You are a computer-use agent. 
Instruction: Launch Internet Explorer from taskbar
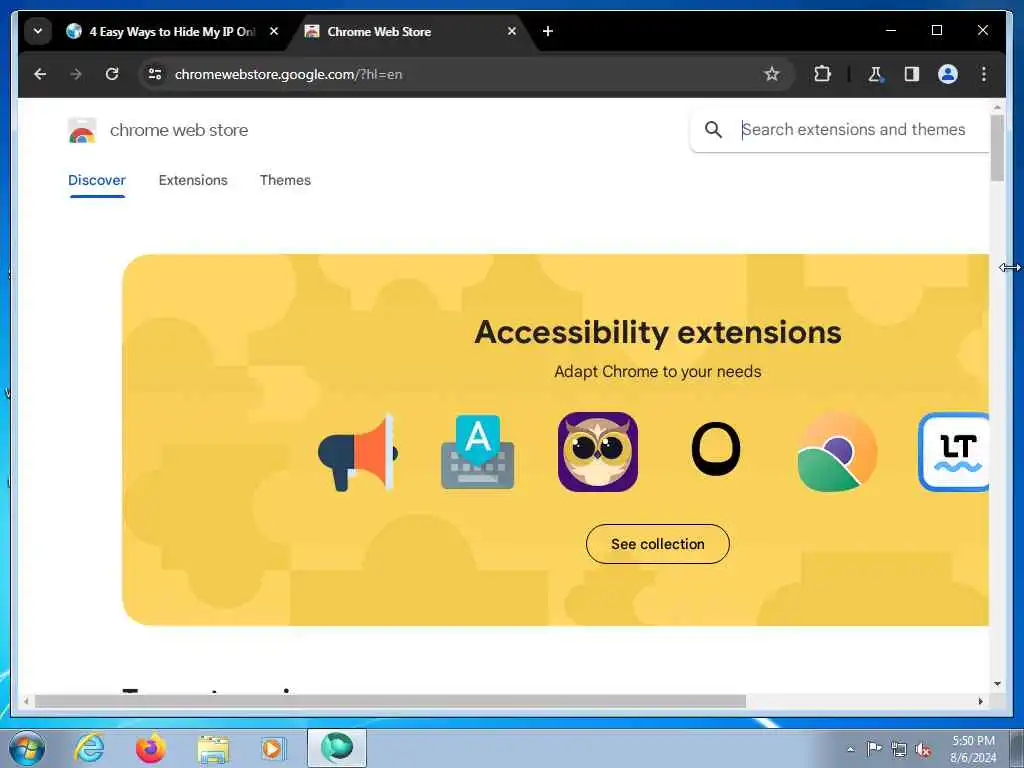click(89, 748)
